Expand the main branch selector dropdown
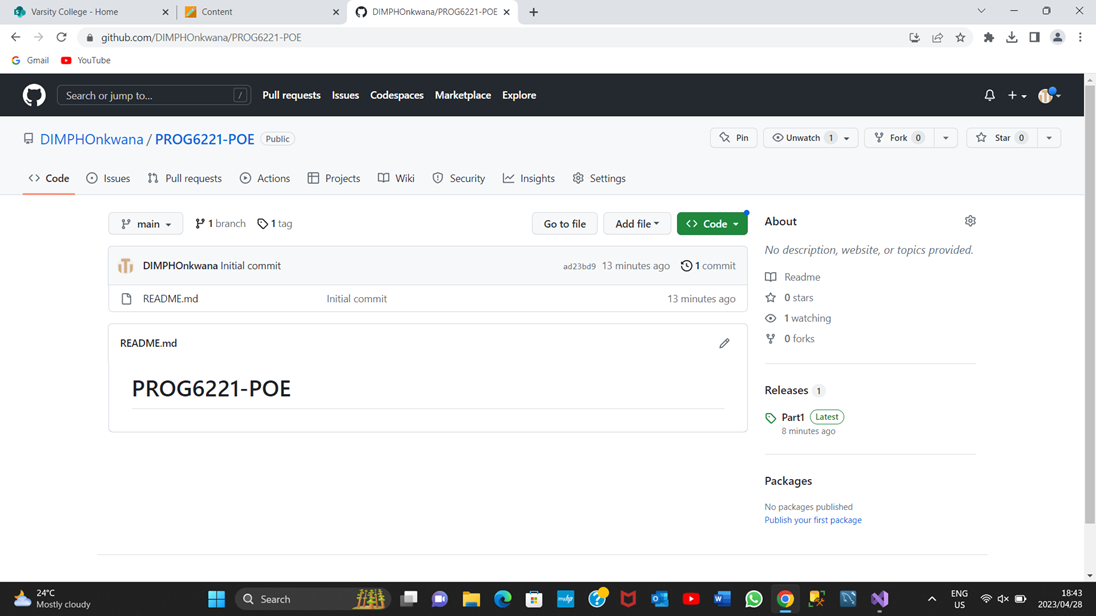Screen dimensions: 1096x616 point(145,223)
